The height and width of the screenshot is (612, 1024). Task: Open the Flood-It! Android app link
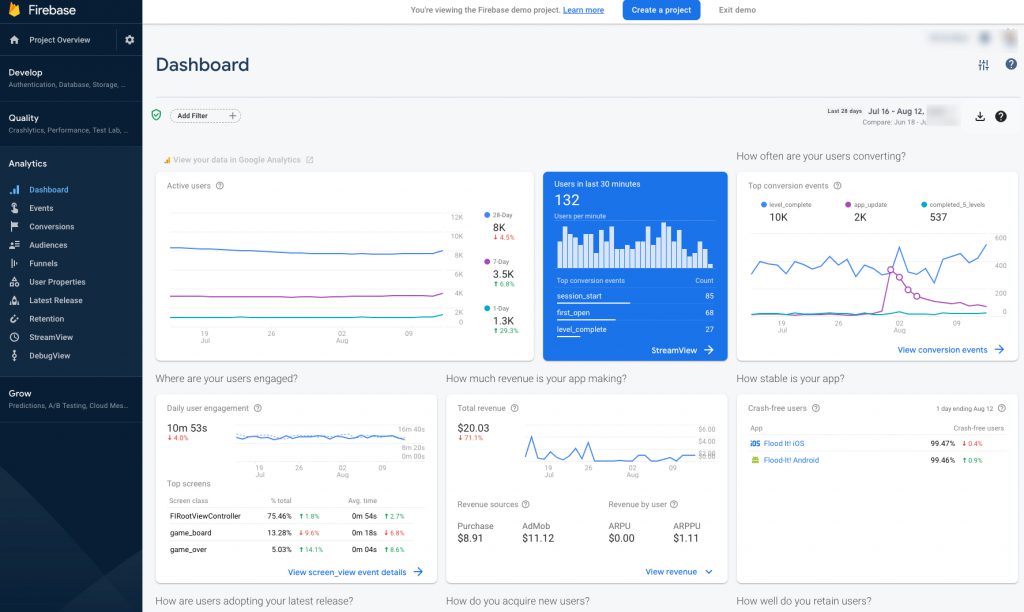(x=791, y=460)
